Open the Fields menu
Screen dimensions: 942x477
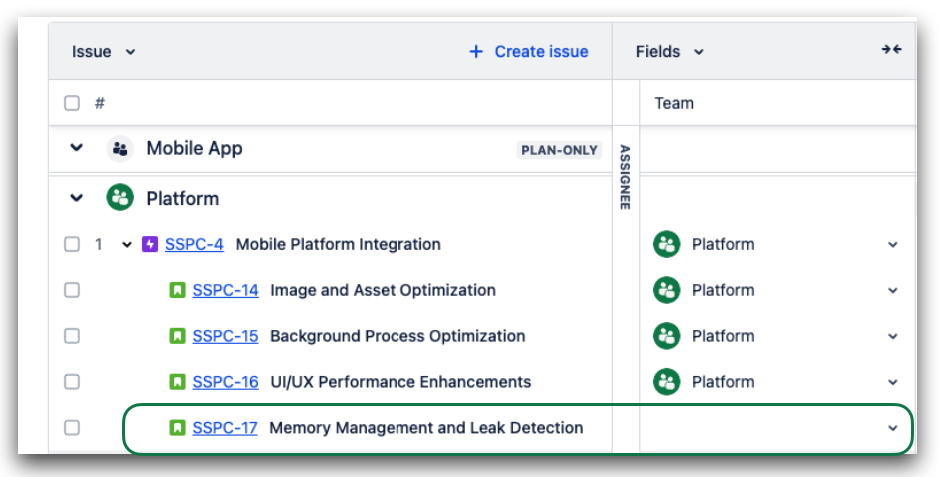point(669,52)
